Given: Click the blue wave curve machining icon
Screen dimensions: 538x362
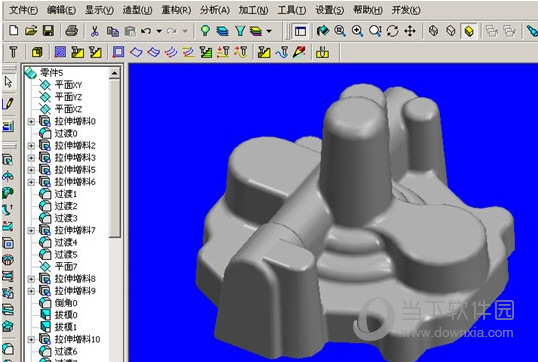Looking at the screenshot, I should (282, 52).
